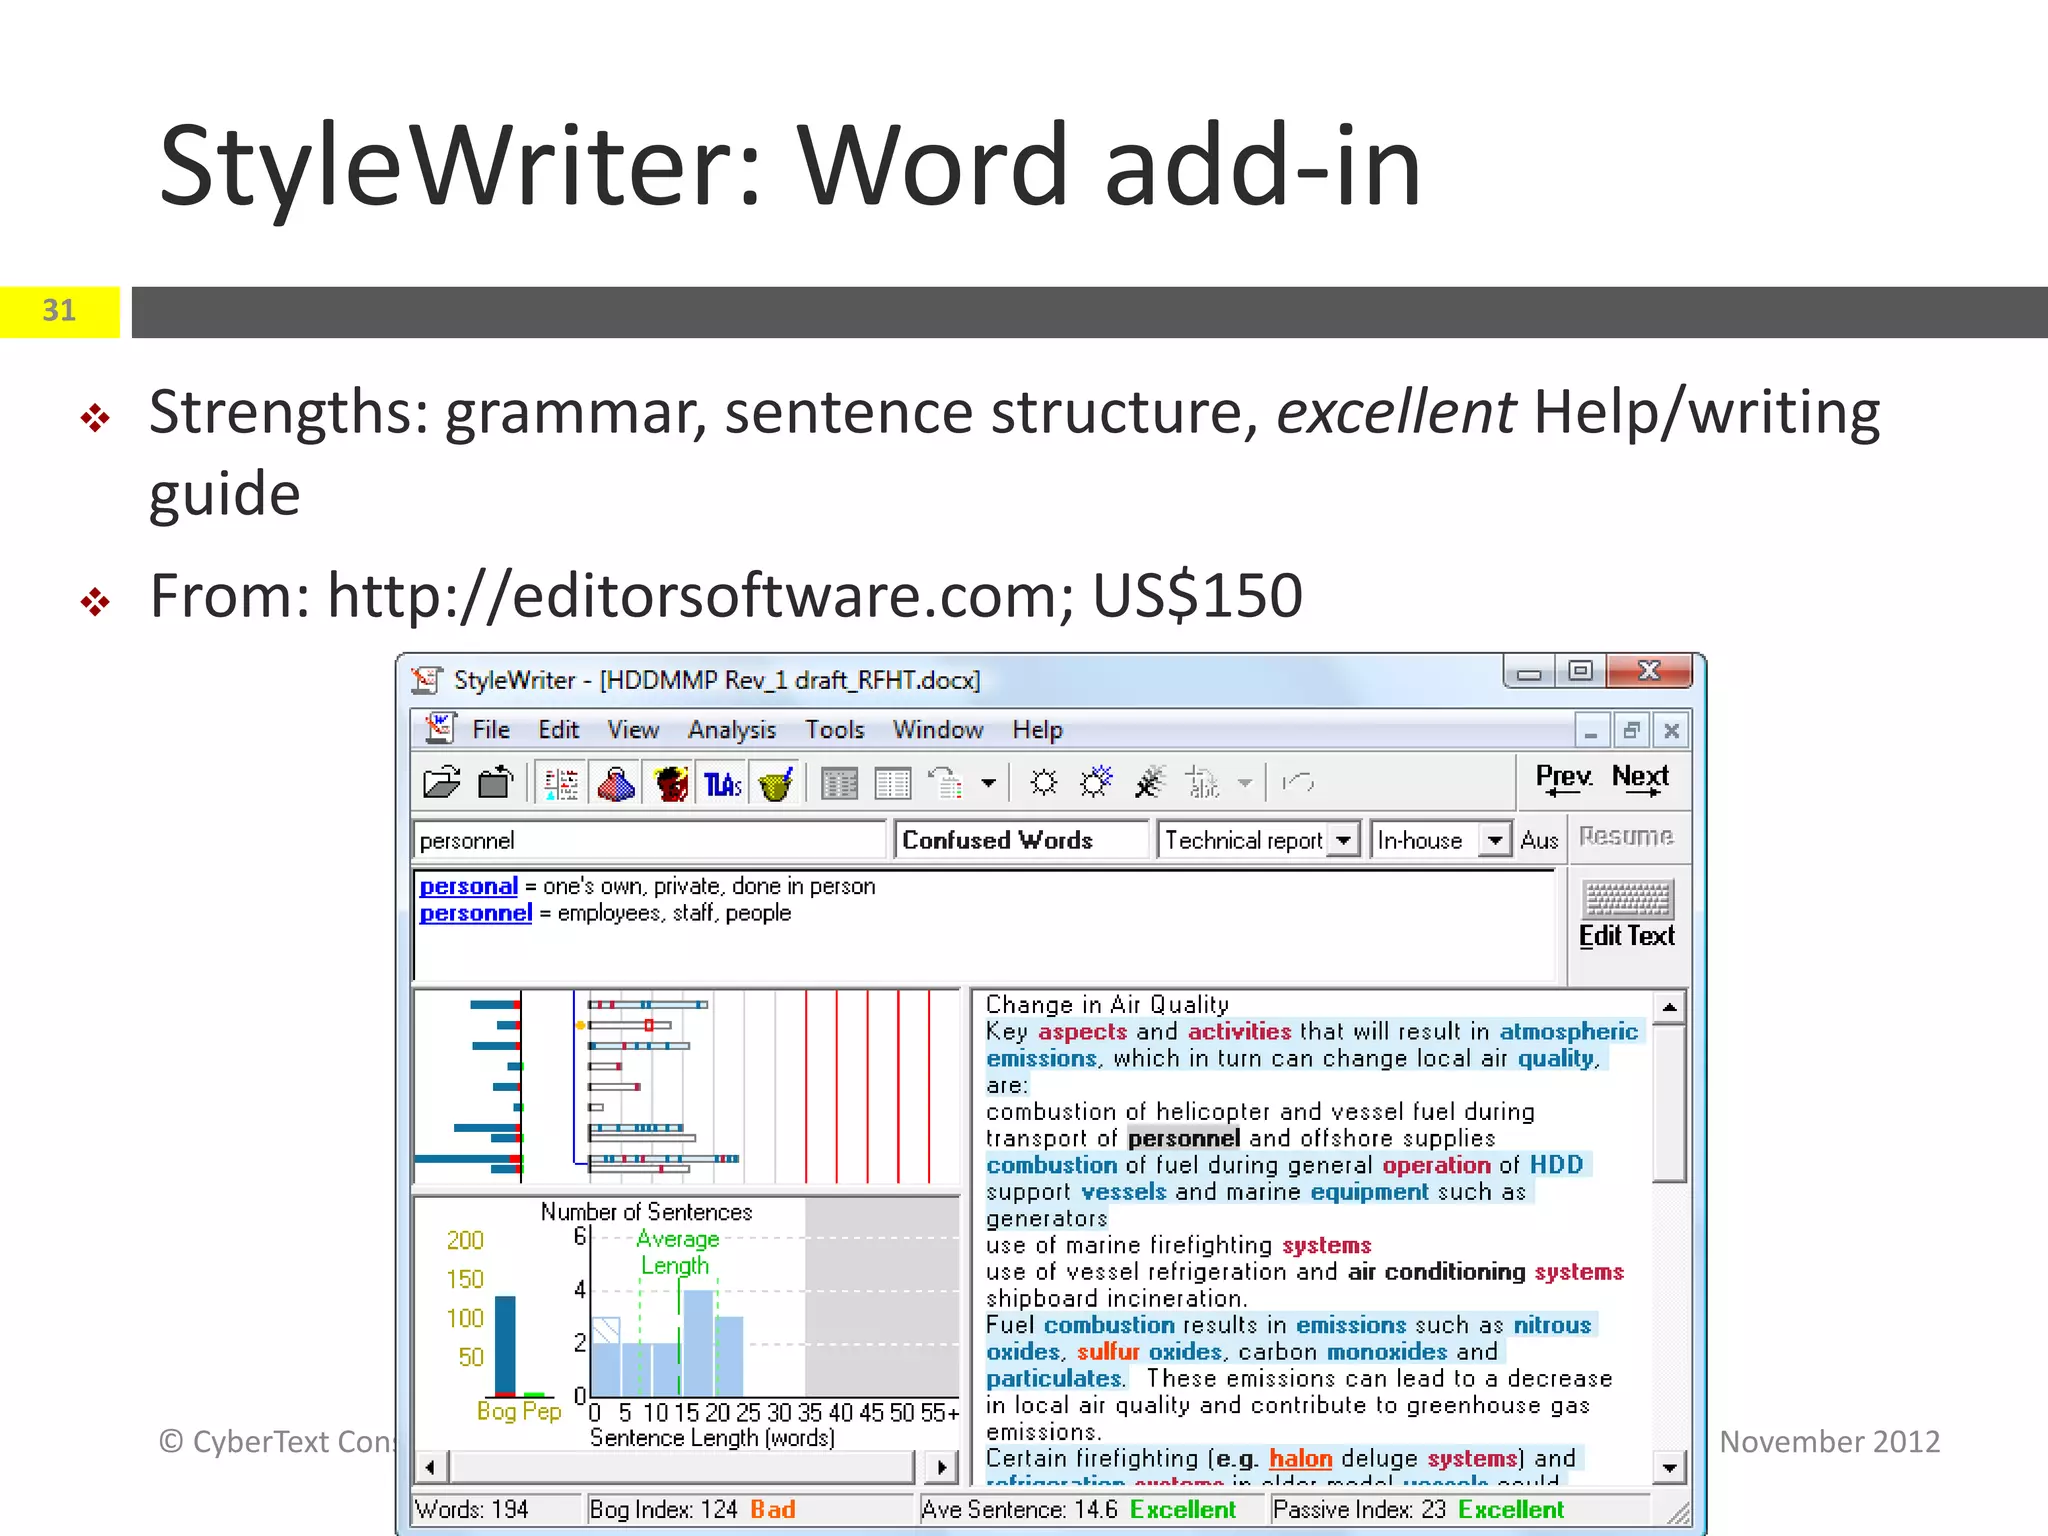Click the crossed-out star toolbar icon
2048x1536 pixels.
pos(1150,783)
